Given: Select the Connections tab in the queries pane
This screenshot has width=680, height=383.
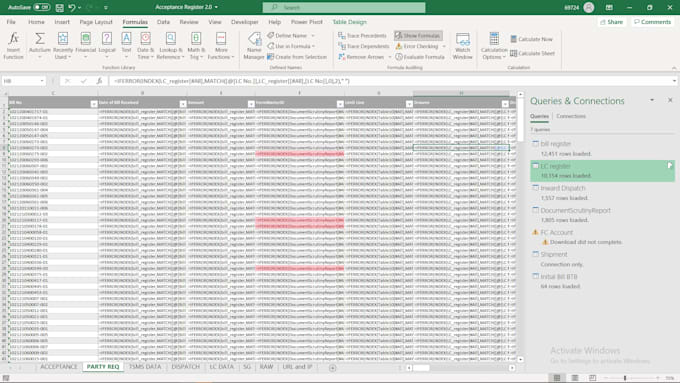Looking at the screenshot, I should (x=571, y=116).
